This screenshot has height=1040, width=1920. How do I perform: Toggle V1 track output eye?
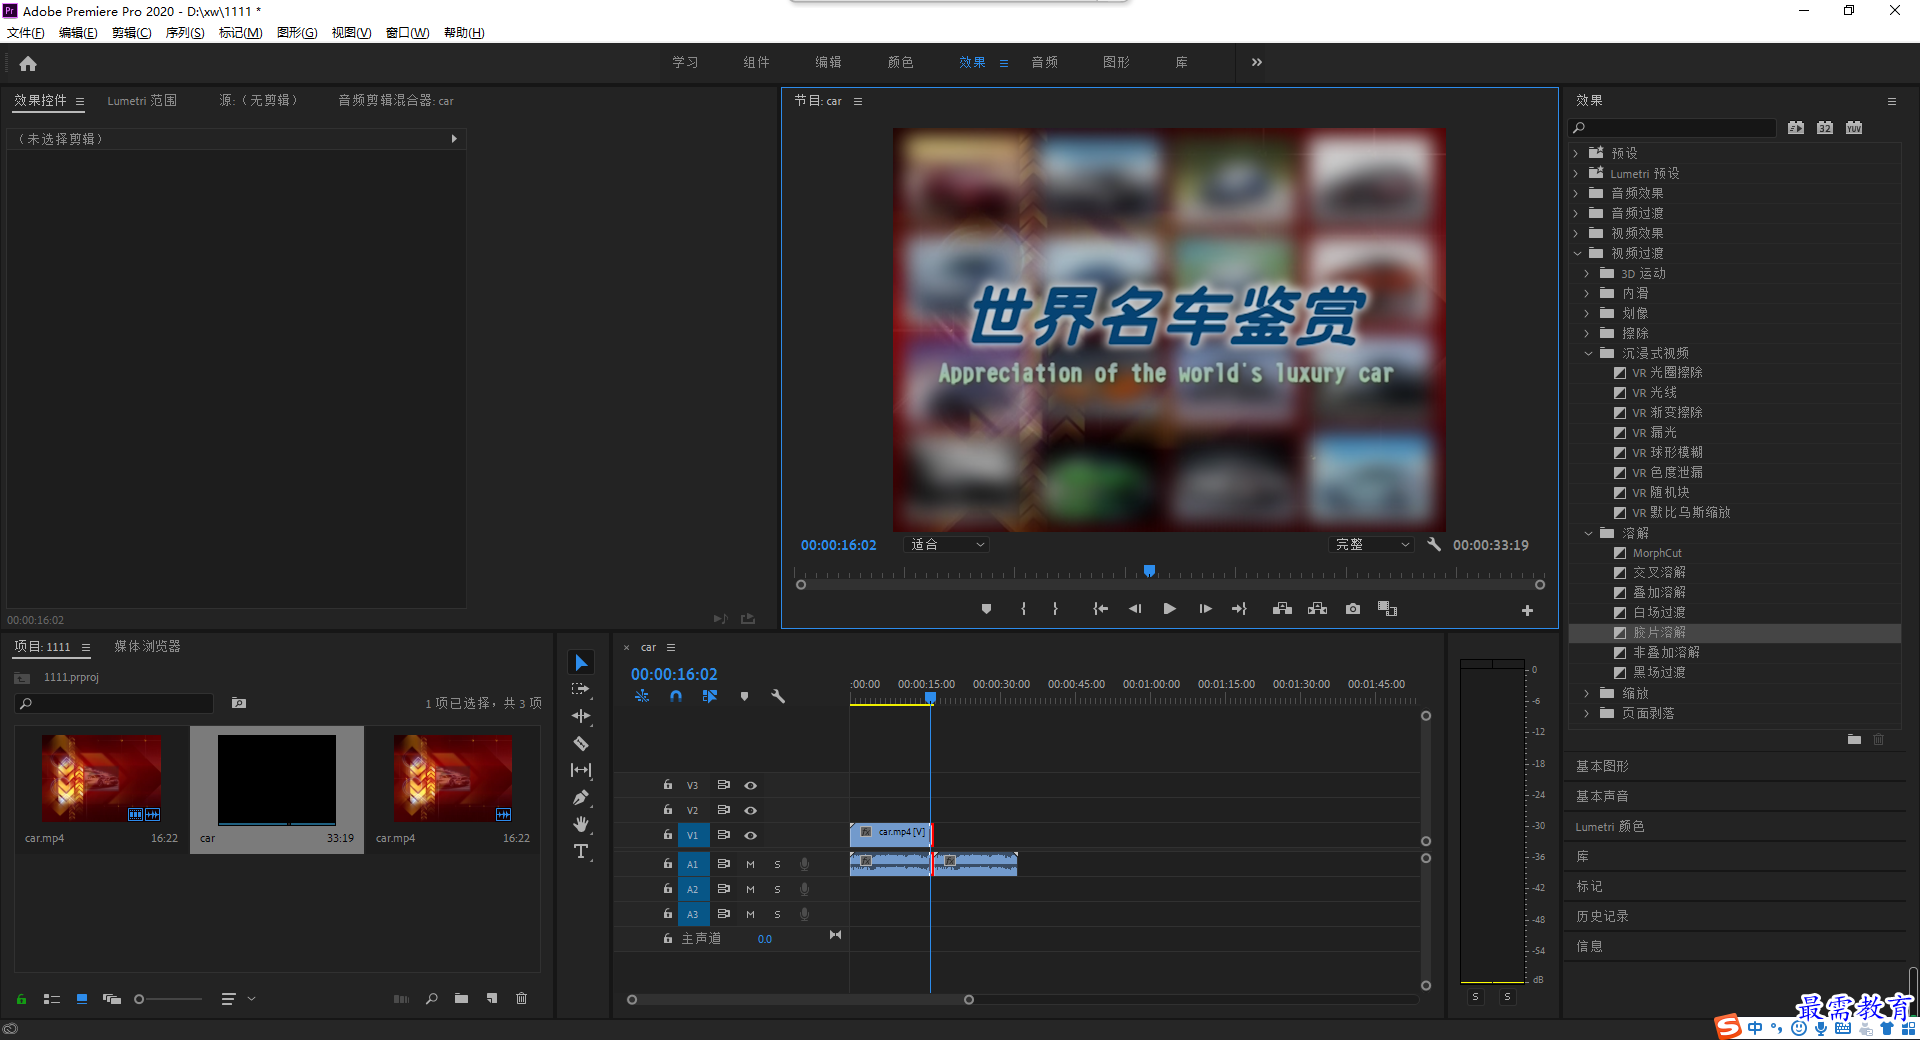750,835
